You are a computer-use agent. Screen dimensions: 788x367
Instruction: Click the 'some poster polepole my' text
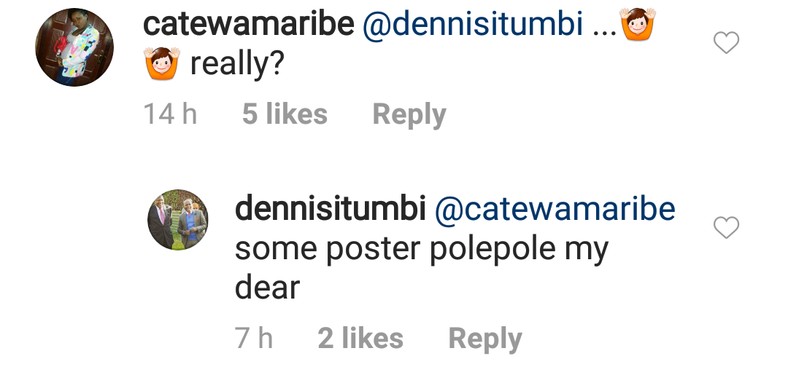422,250
